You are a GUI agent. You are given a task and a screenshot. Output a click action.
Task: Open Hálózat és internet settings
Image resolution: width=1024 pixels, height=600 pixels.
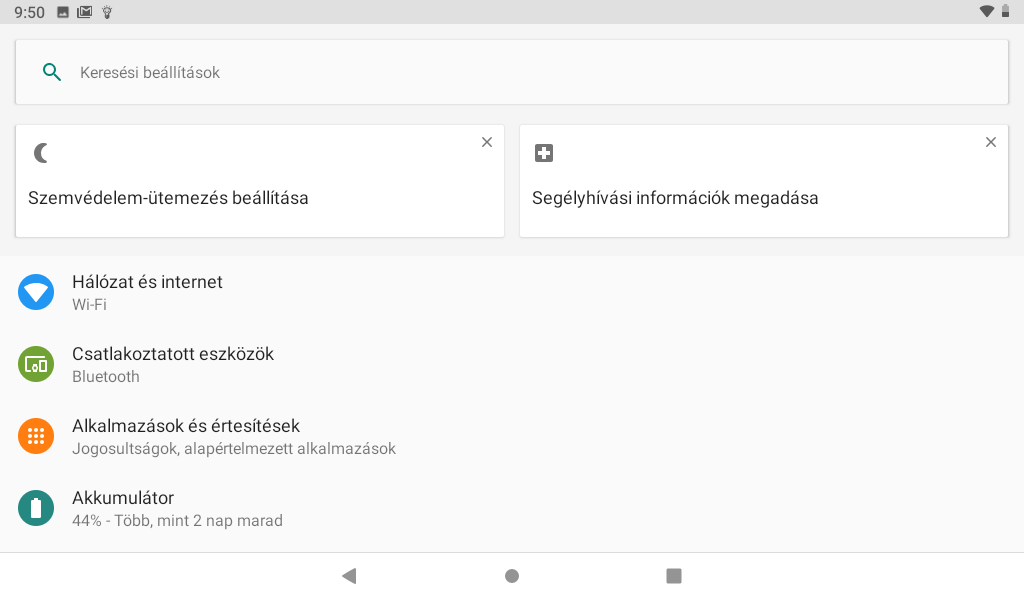tap(512, 292)
